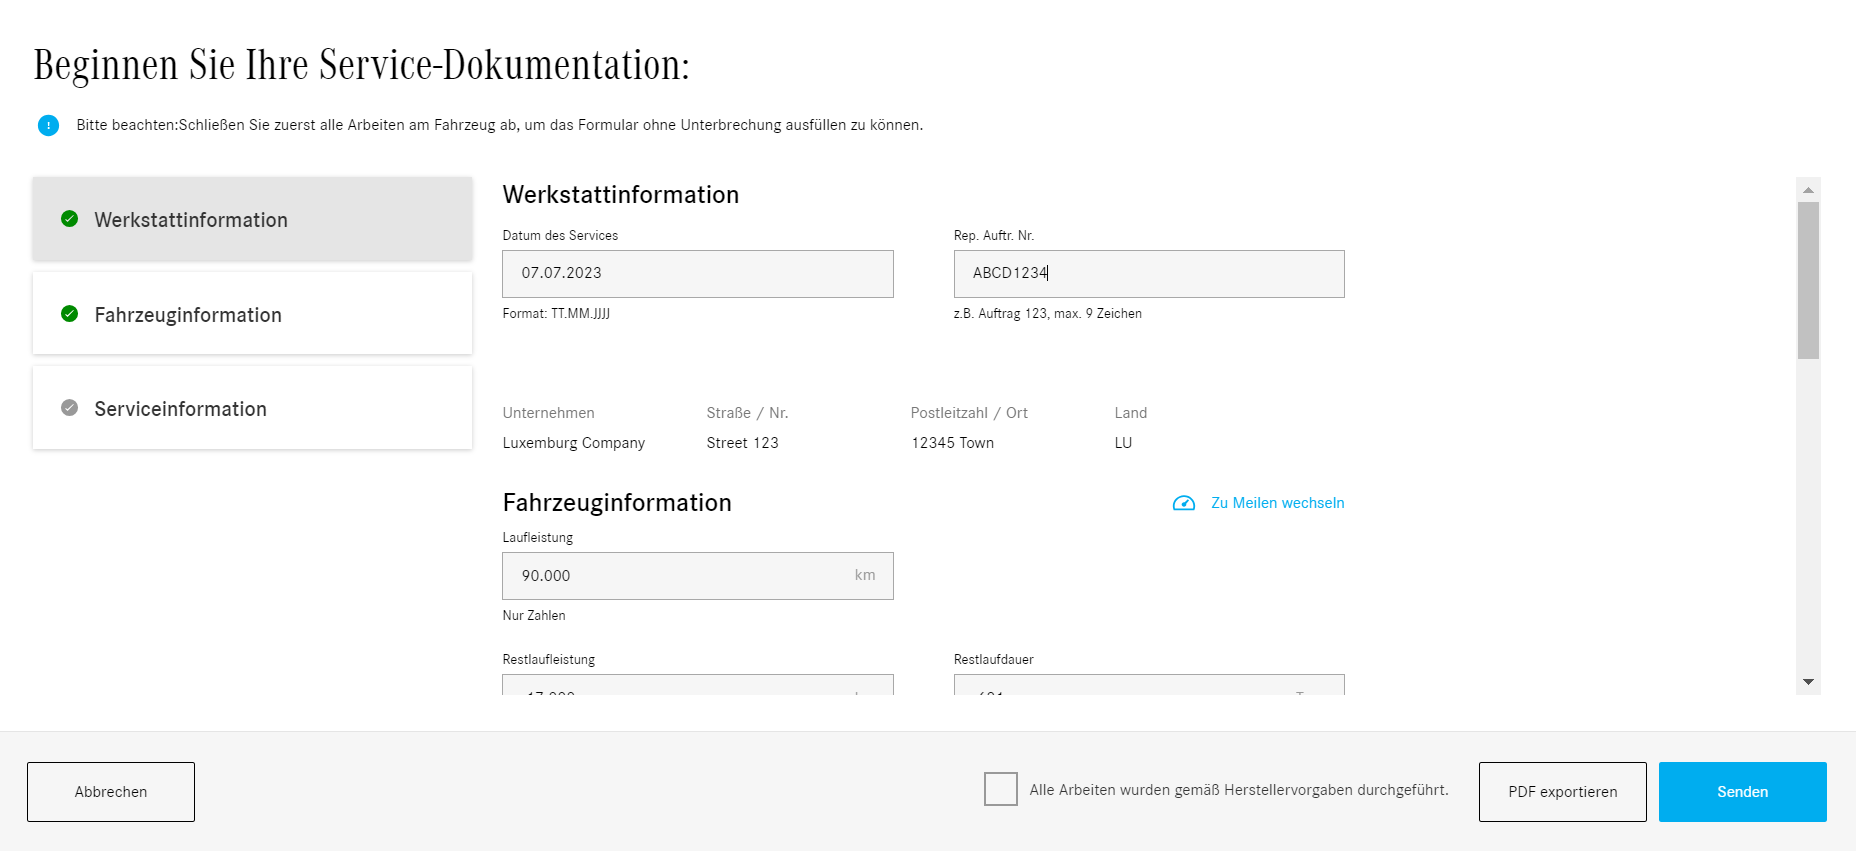Image resolution: width=1856 pixels, height=851 pixels.
Task: Click the blue info notice icon
Action: tap(48, 125)
